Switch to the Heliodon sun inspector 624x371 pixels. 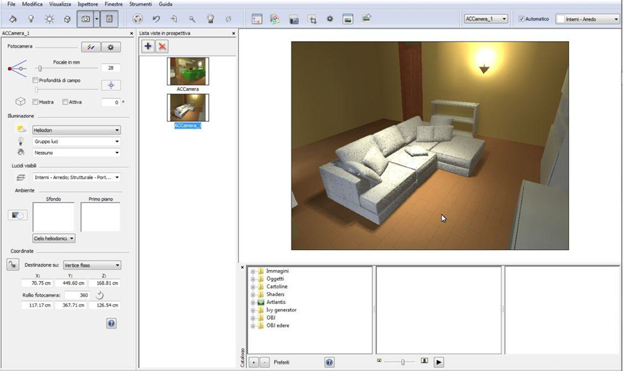[49, 19]
